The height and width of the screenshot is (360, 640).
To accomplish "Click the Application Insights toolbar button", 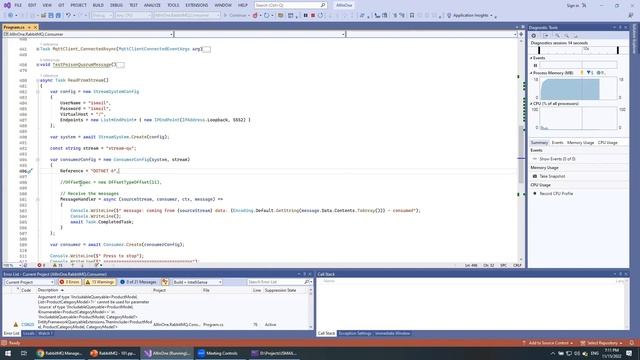I will 469,16.
